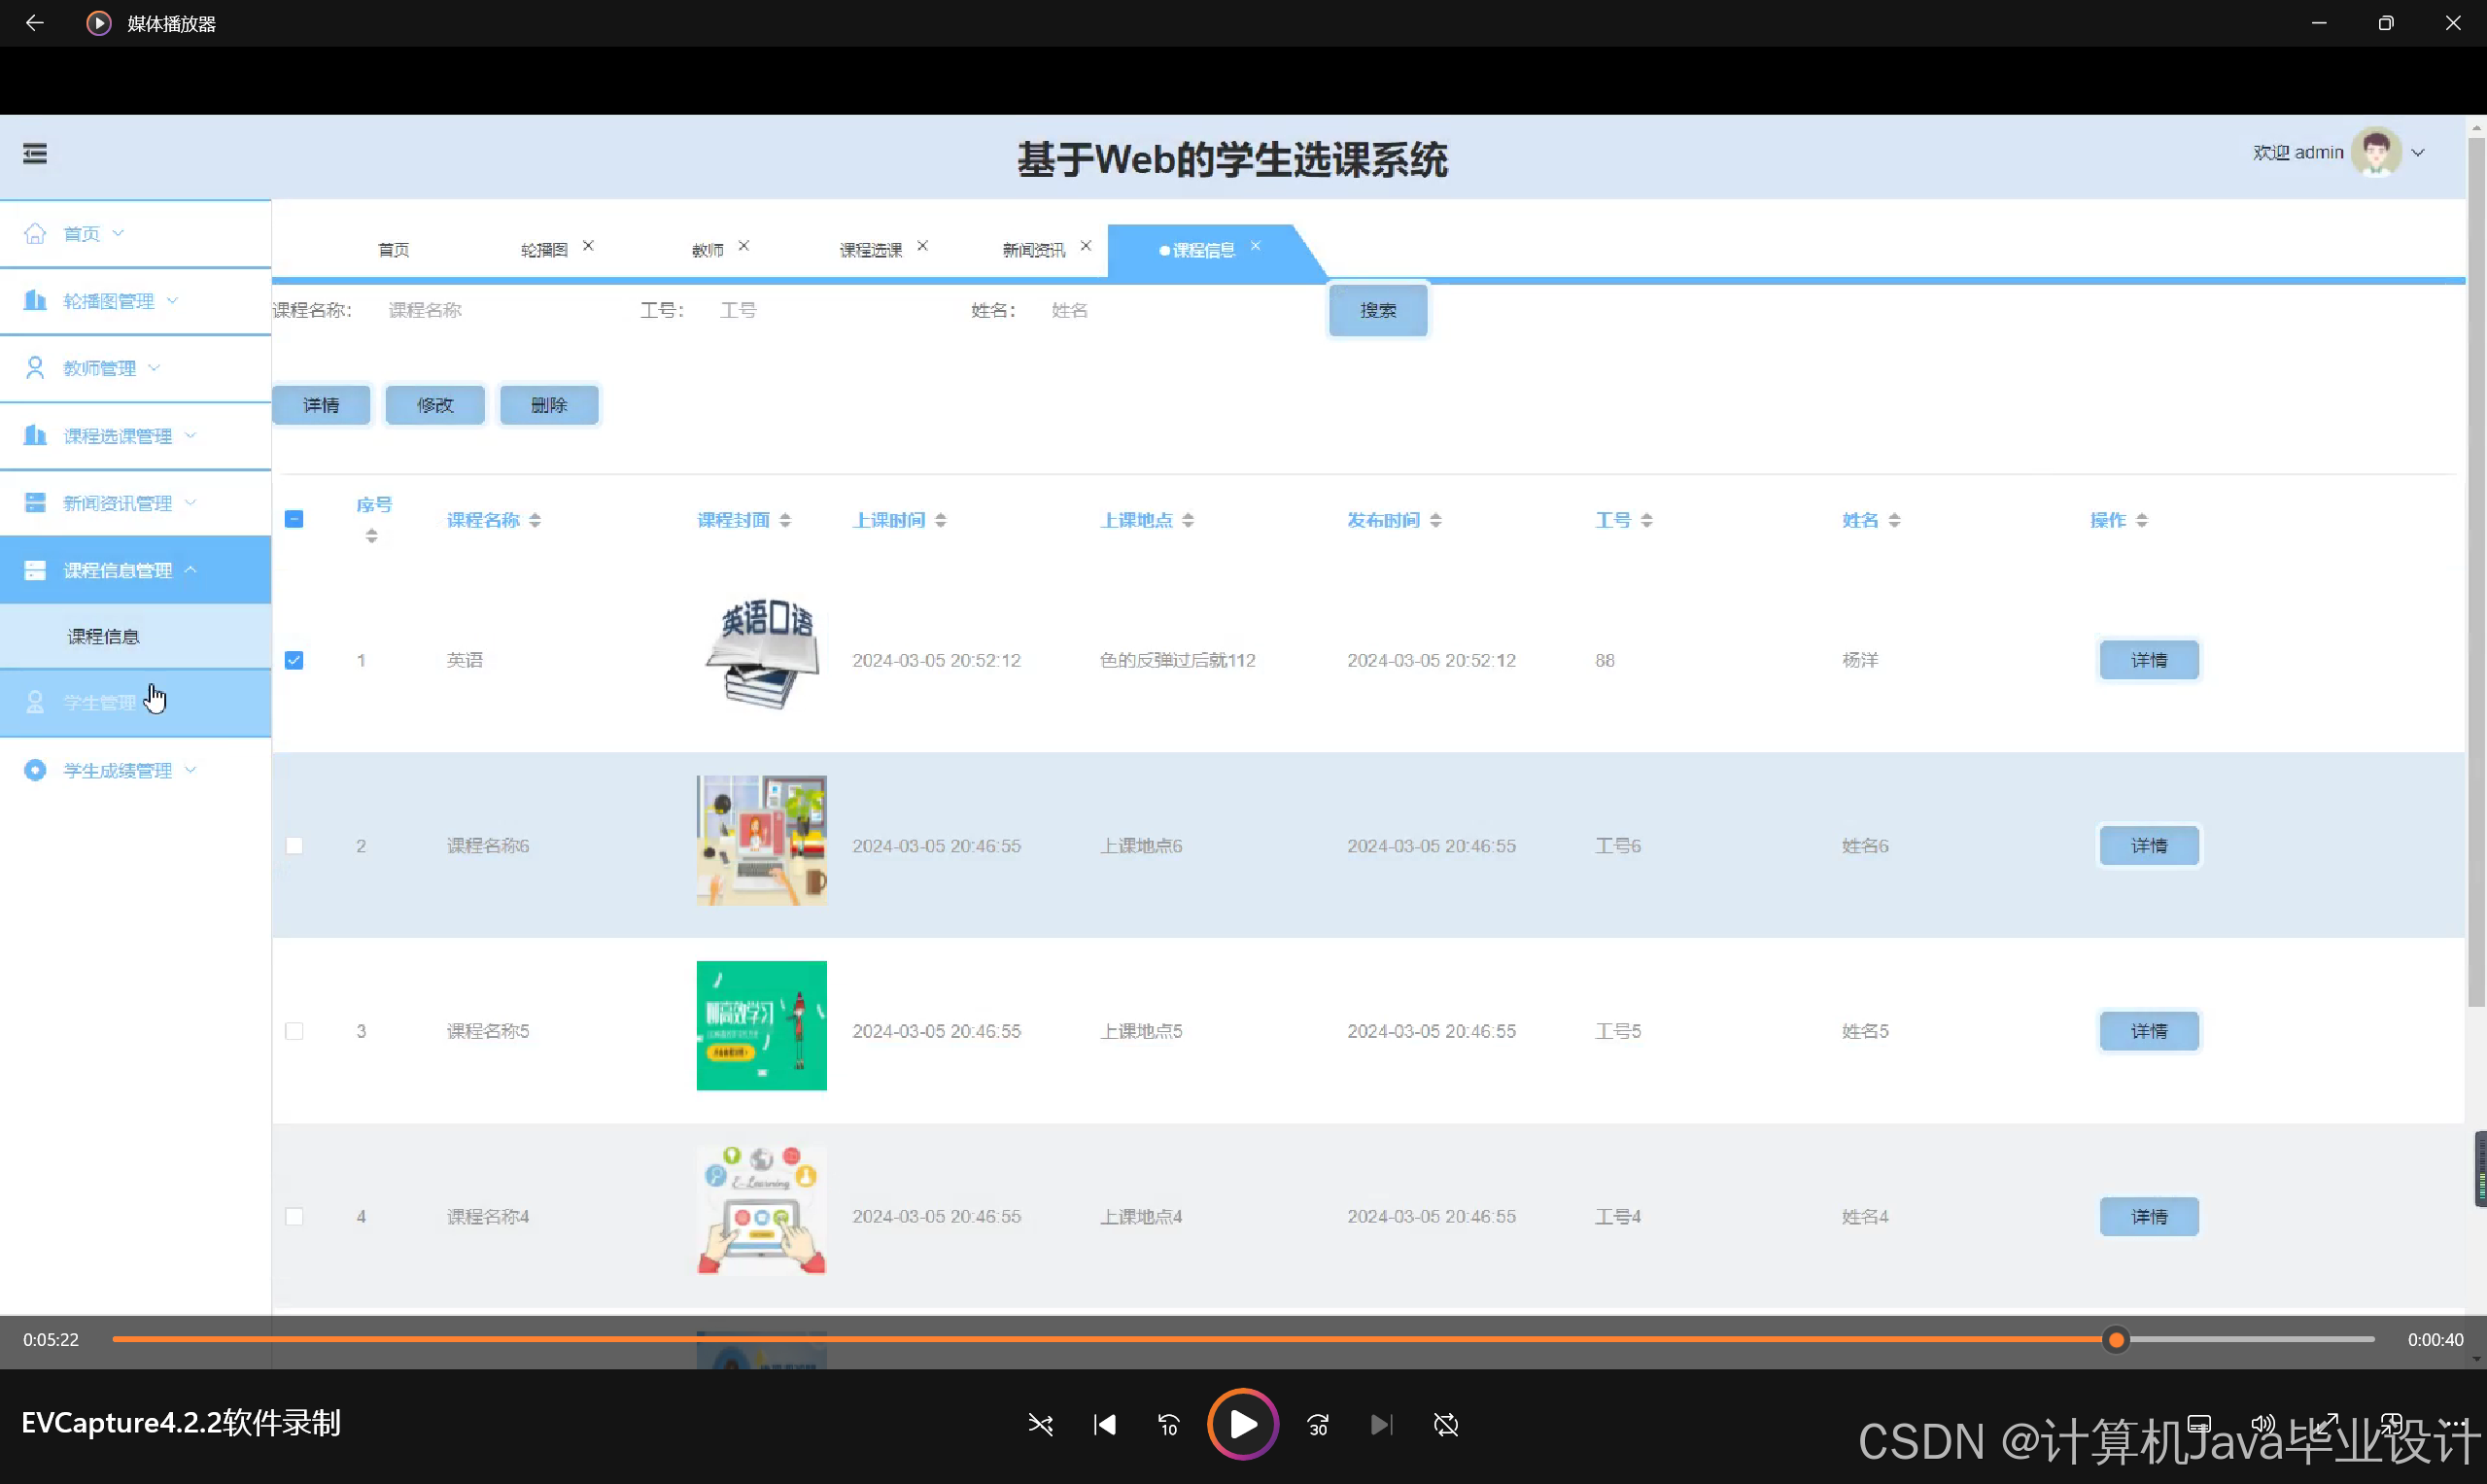The height and width of the screenshot is (1484, 2487).
Task: Select 课程信息 submenu item
Action: click(x=103, y=636)
